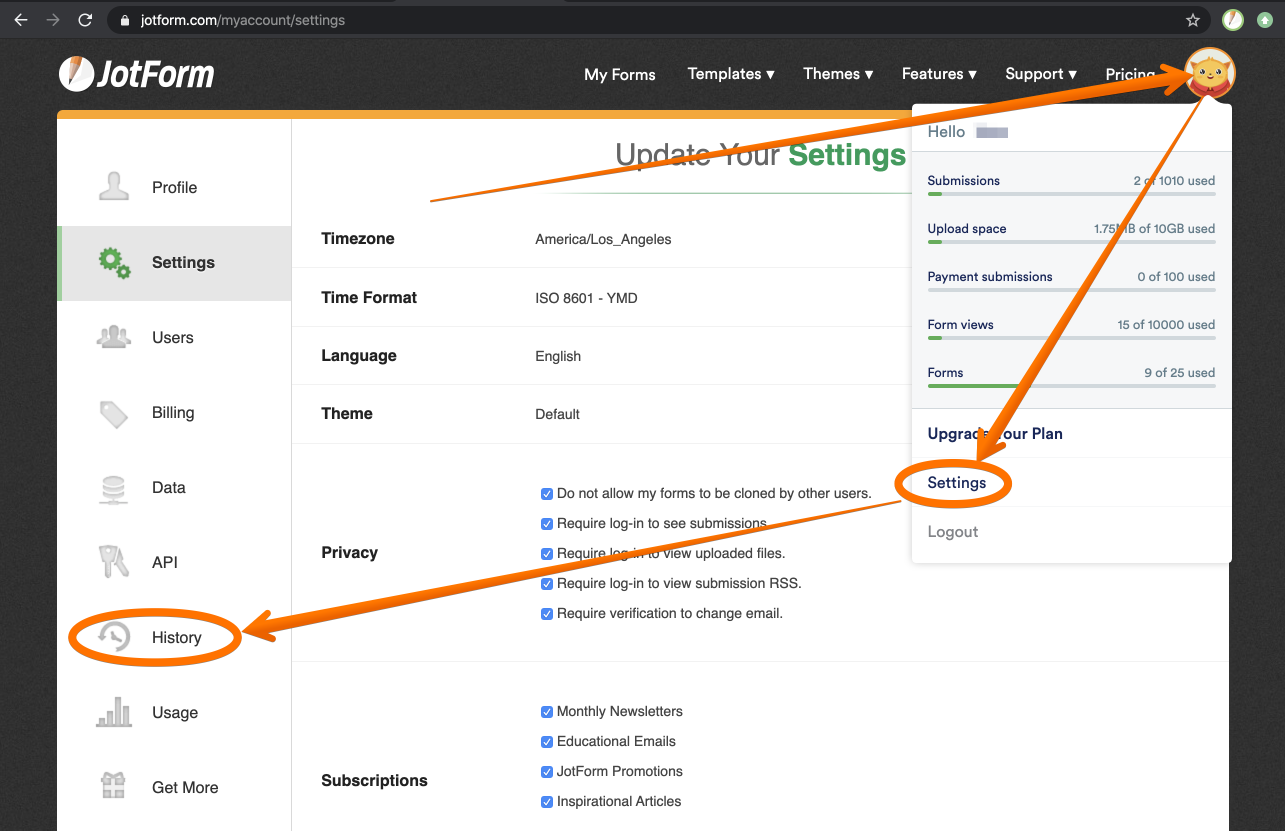Screen dimensions: 1285x831
Task: Change Time Format ISO 8601 - YMD
Action: pos(586,298)
